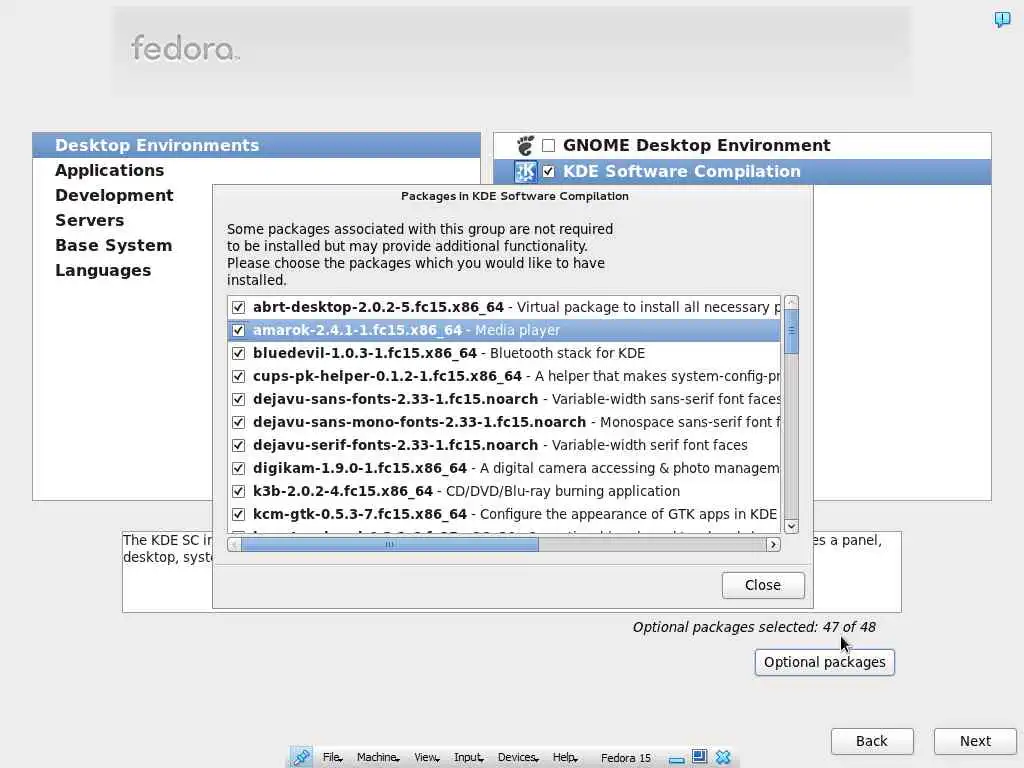Open the Devices menu
This screenshot has width=1024, height=768.
pos(518,757)
